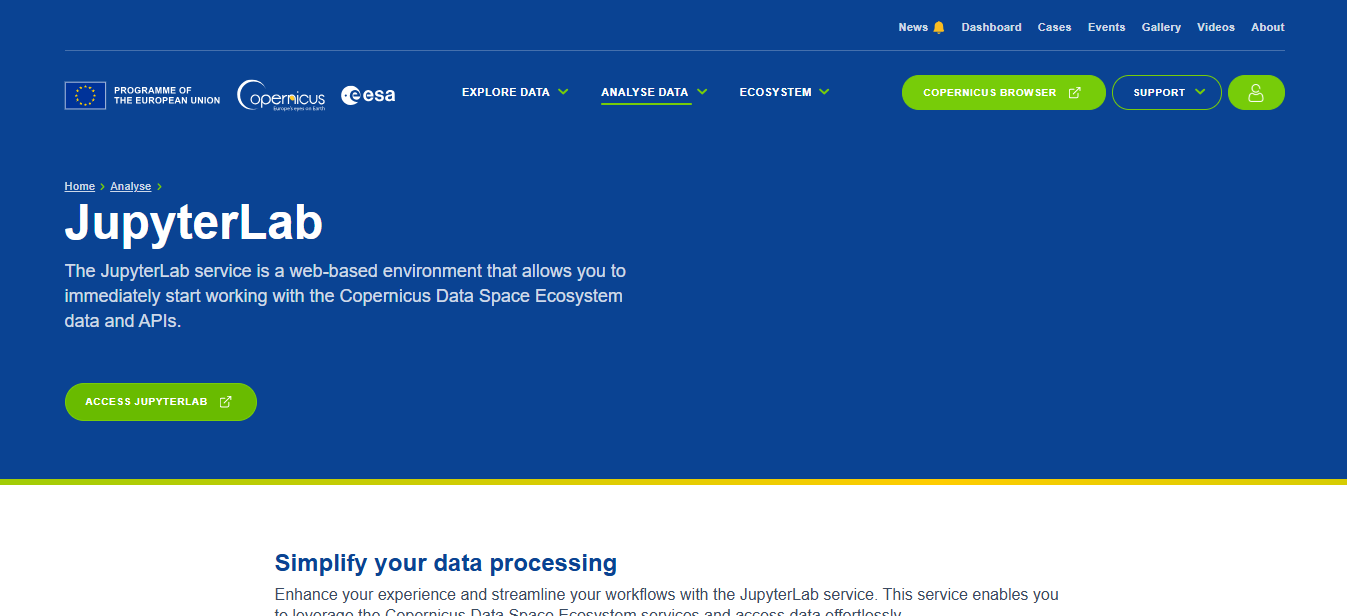Open the Ecosystem menu
The height and width of the screenshot is (616, 1347).
[x=776, y=92]
